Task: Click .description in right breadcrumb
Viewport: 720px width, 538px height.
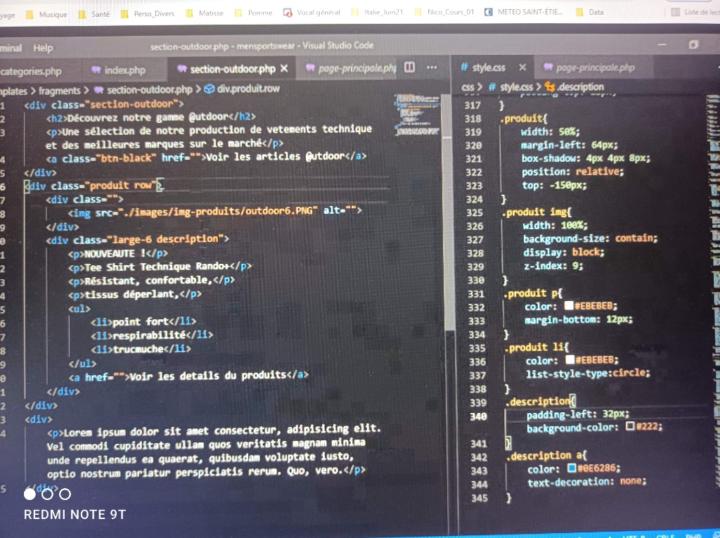Action: 574,87
